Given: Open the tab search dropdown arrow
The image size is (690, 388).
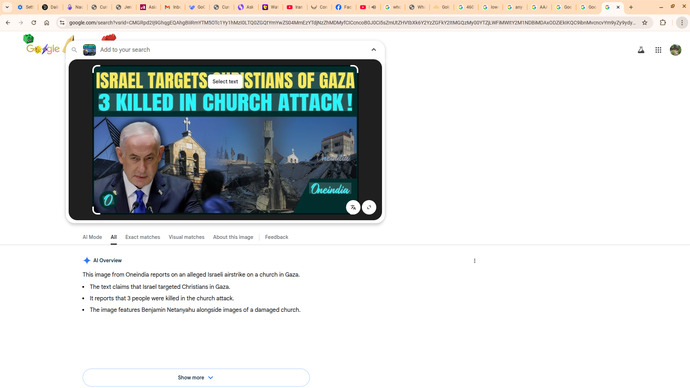Looking at the screenshot, I should 7,7.
